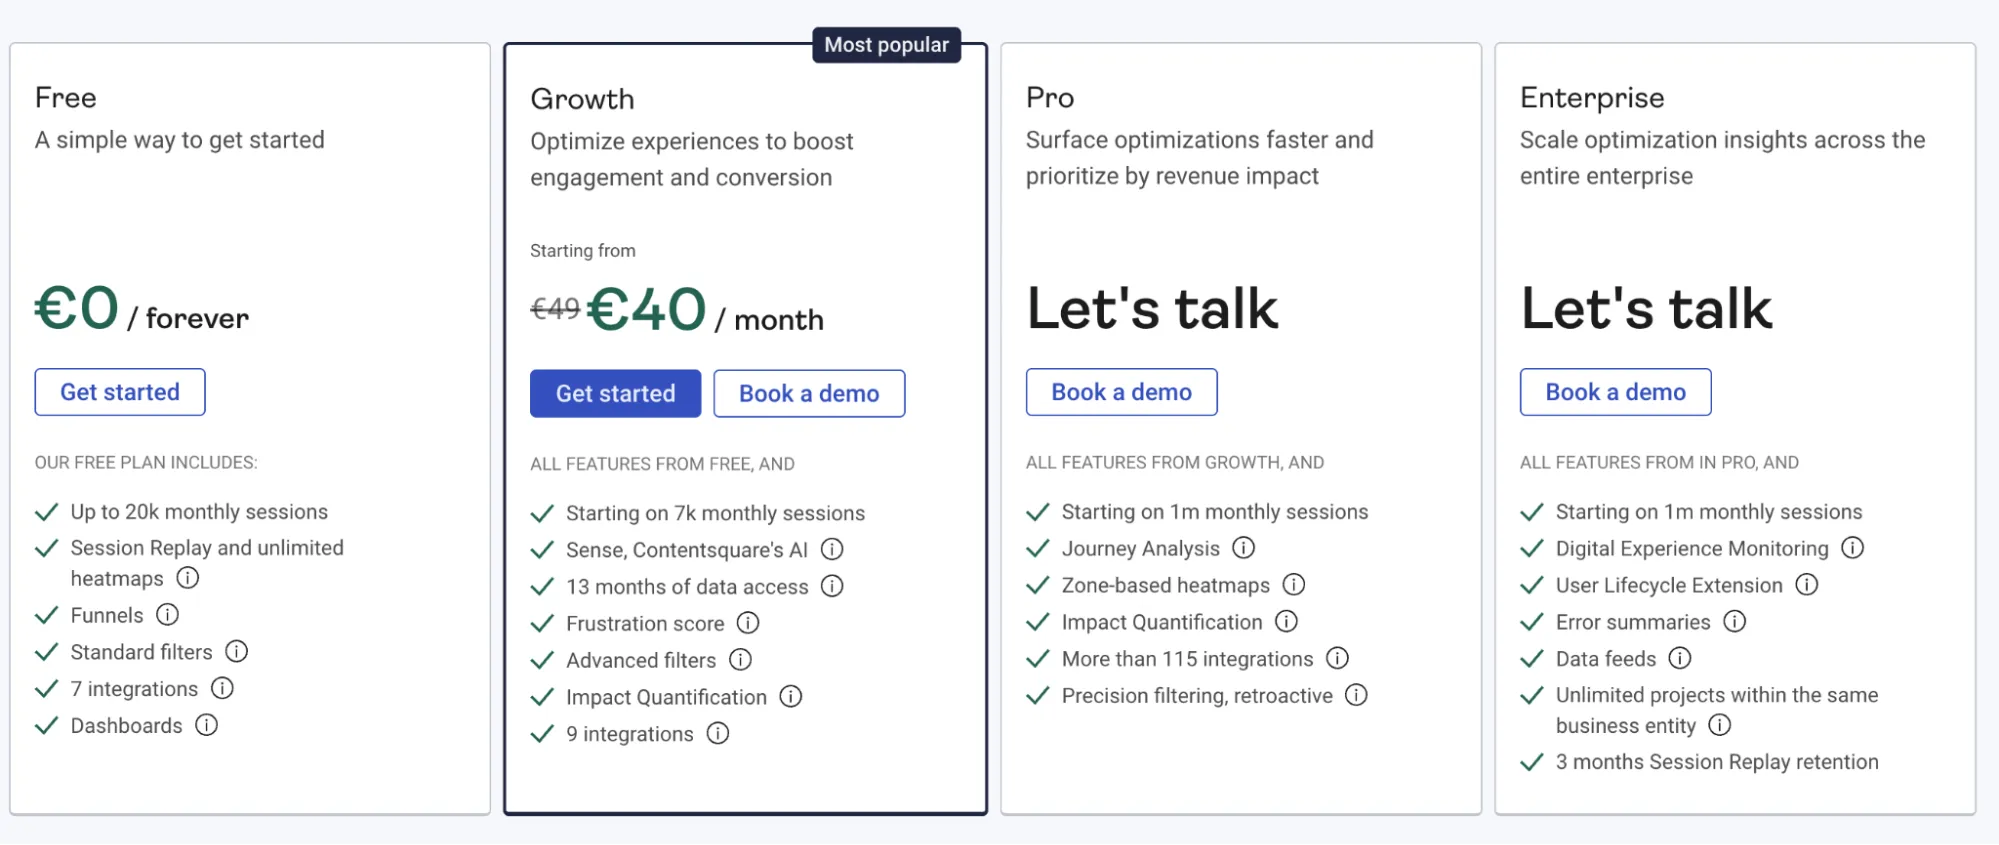1999x845 pixels.
Task: Open Impact Quantification info in Growth plan
Action: click(x=790, y=697)
